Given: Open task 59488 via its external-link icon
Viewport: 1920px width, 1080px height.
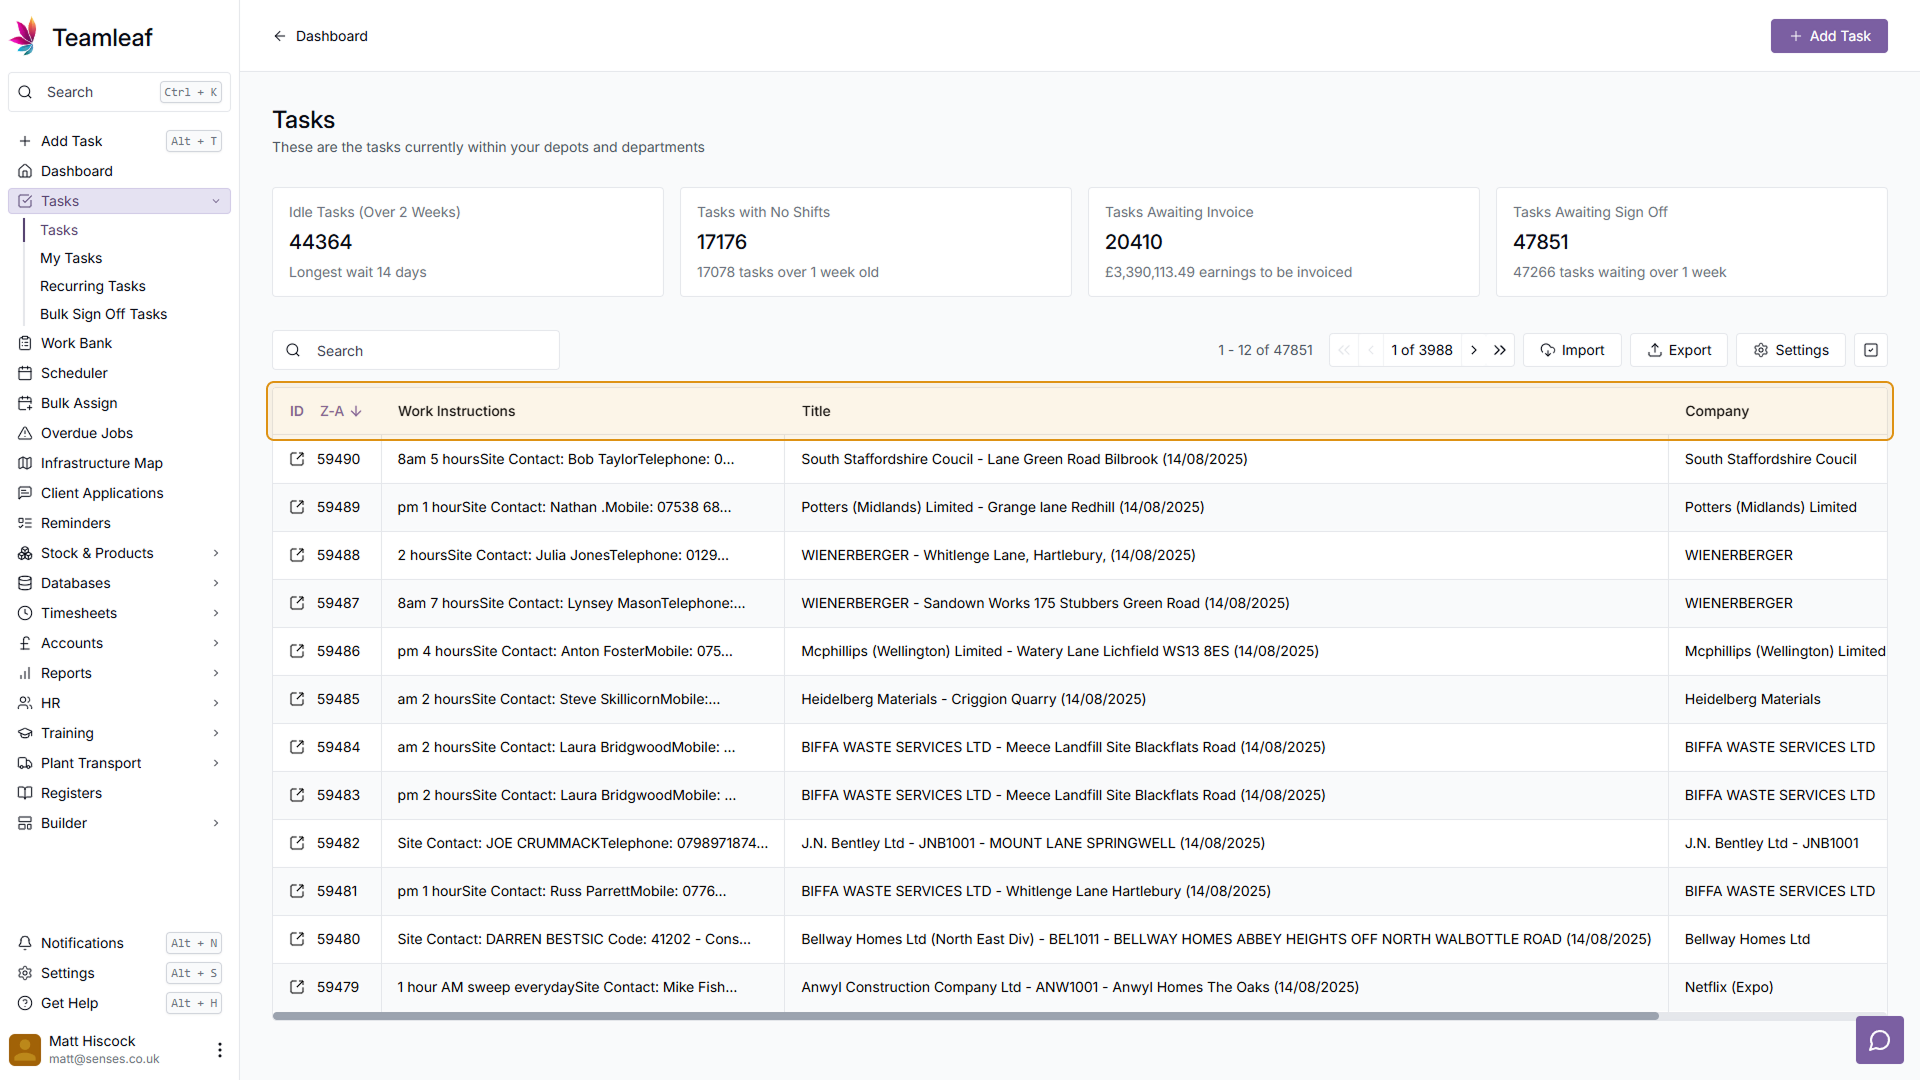Looking at the screenshot, I should [x=297, y=555].
